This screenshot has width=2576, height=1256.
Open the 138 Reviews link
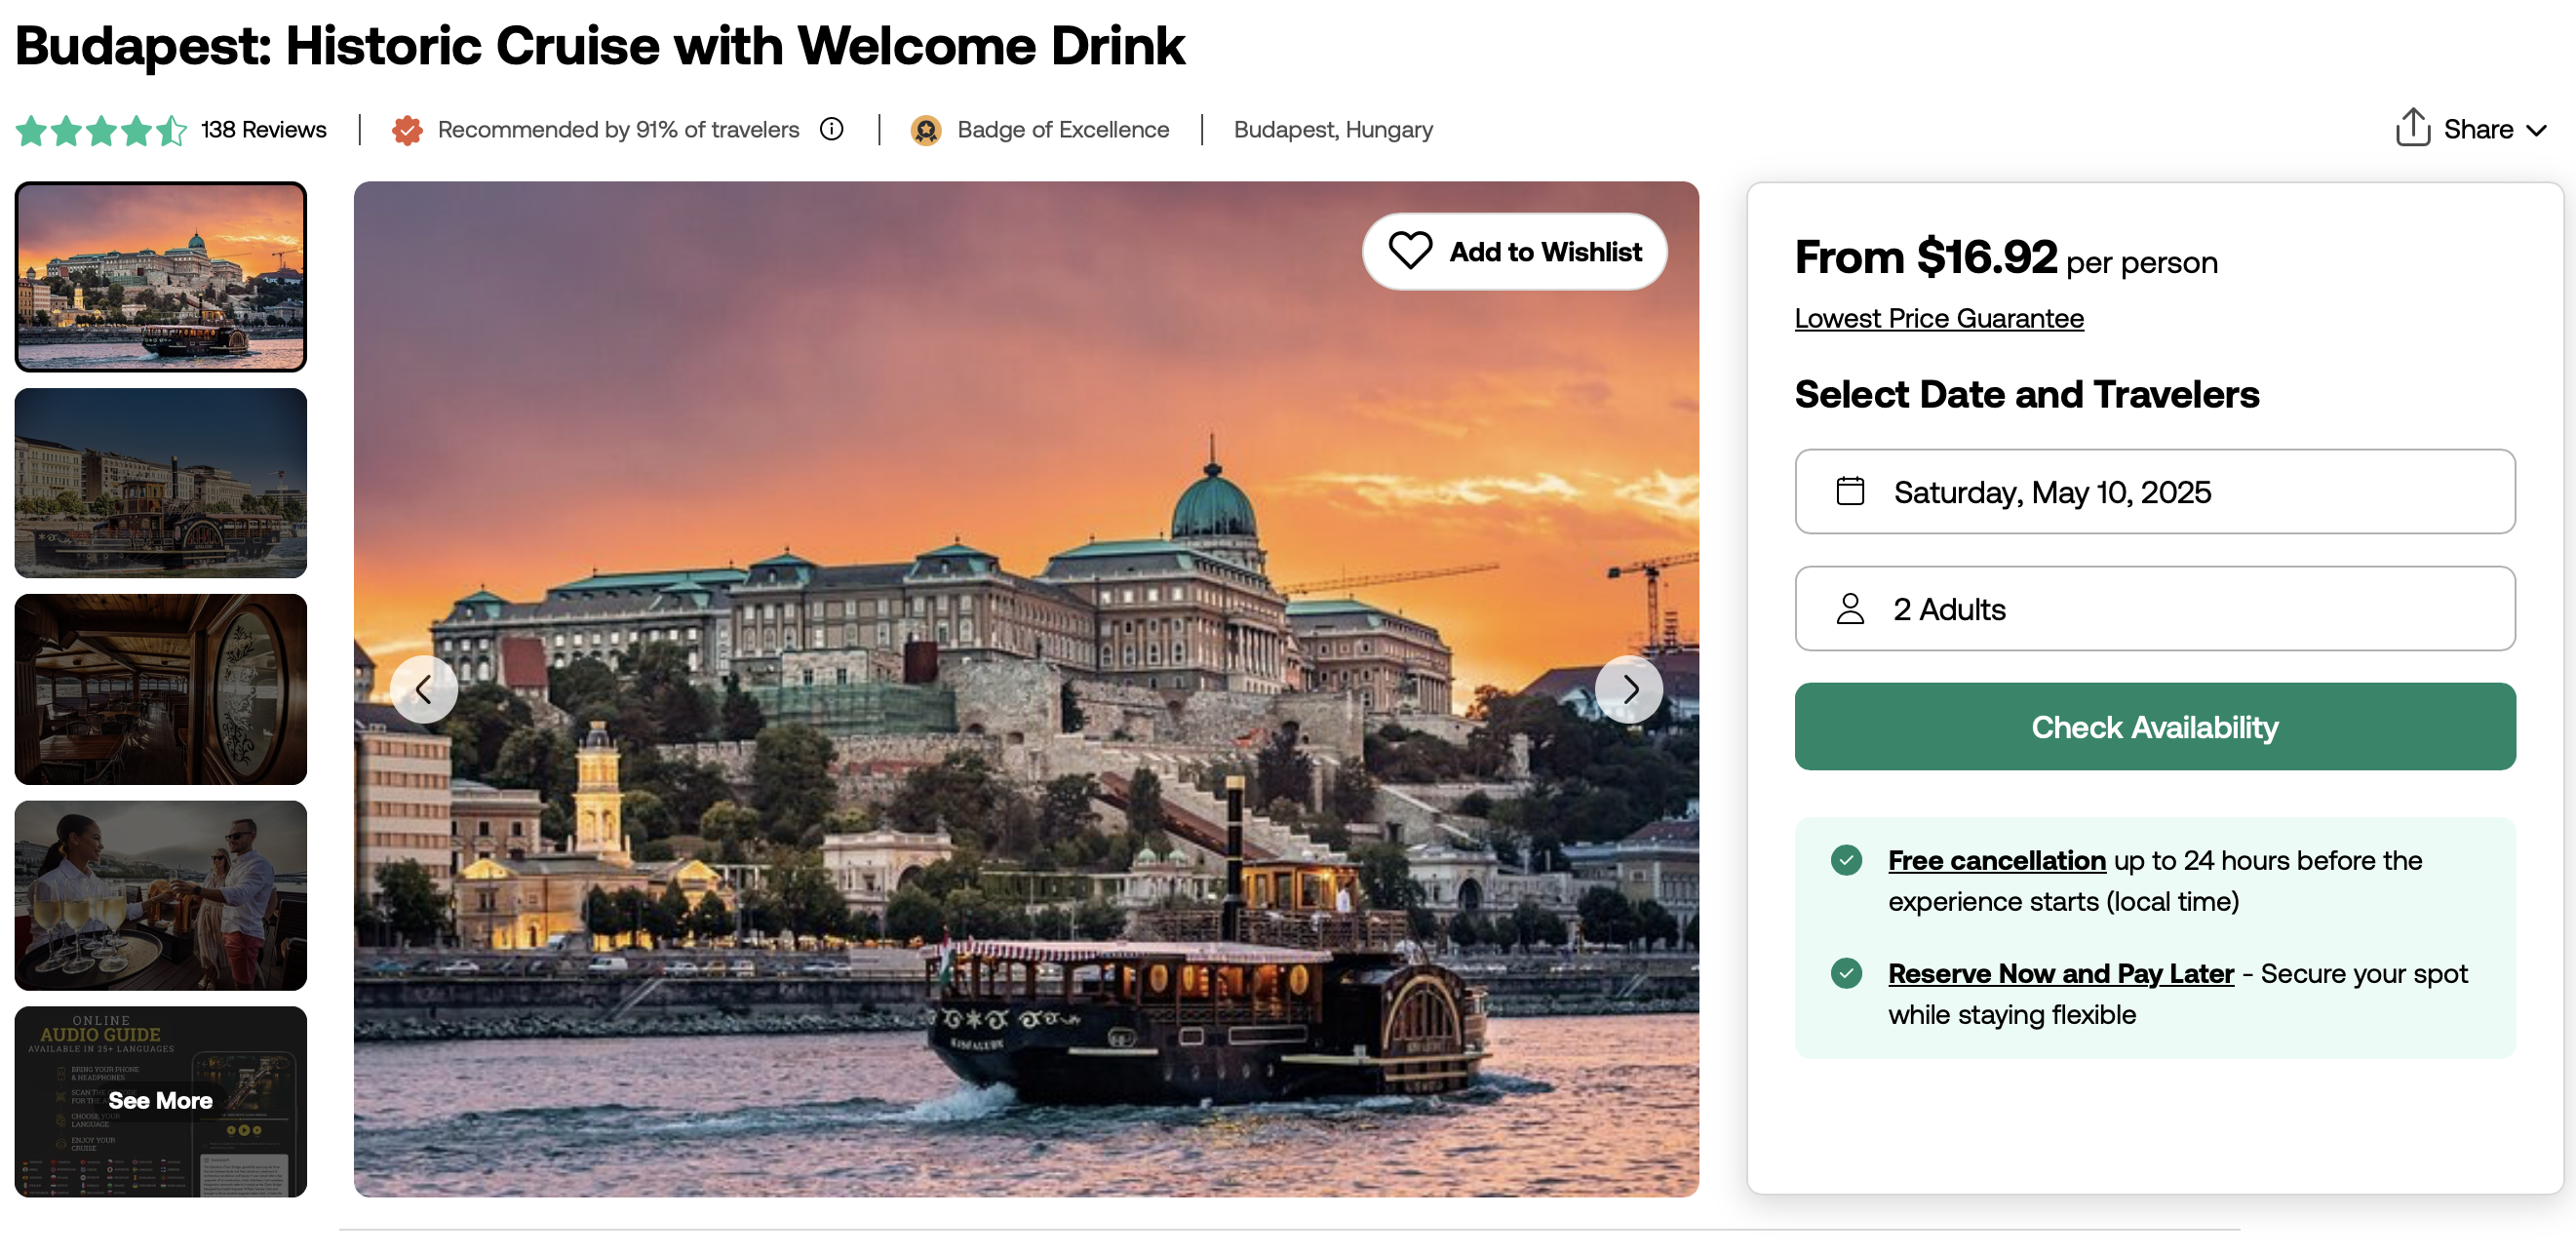click(x=263, y=129)
